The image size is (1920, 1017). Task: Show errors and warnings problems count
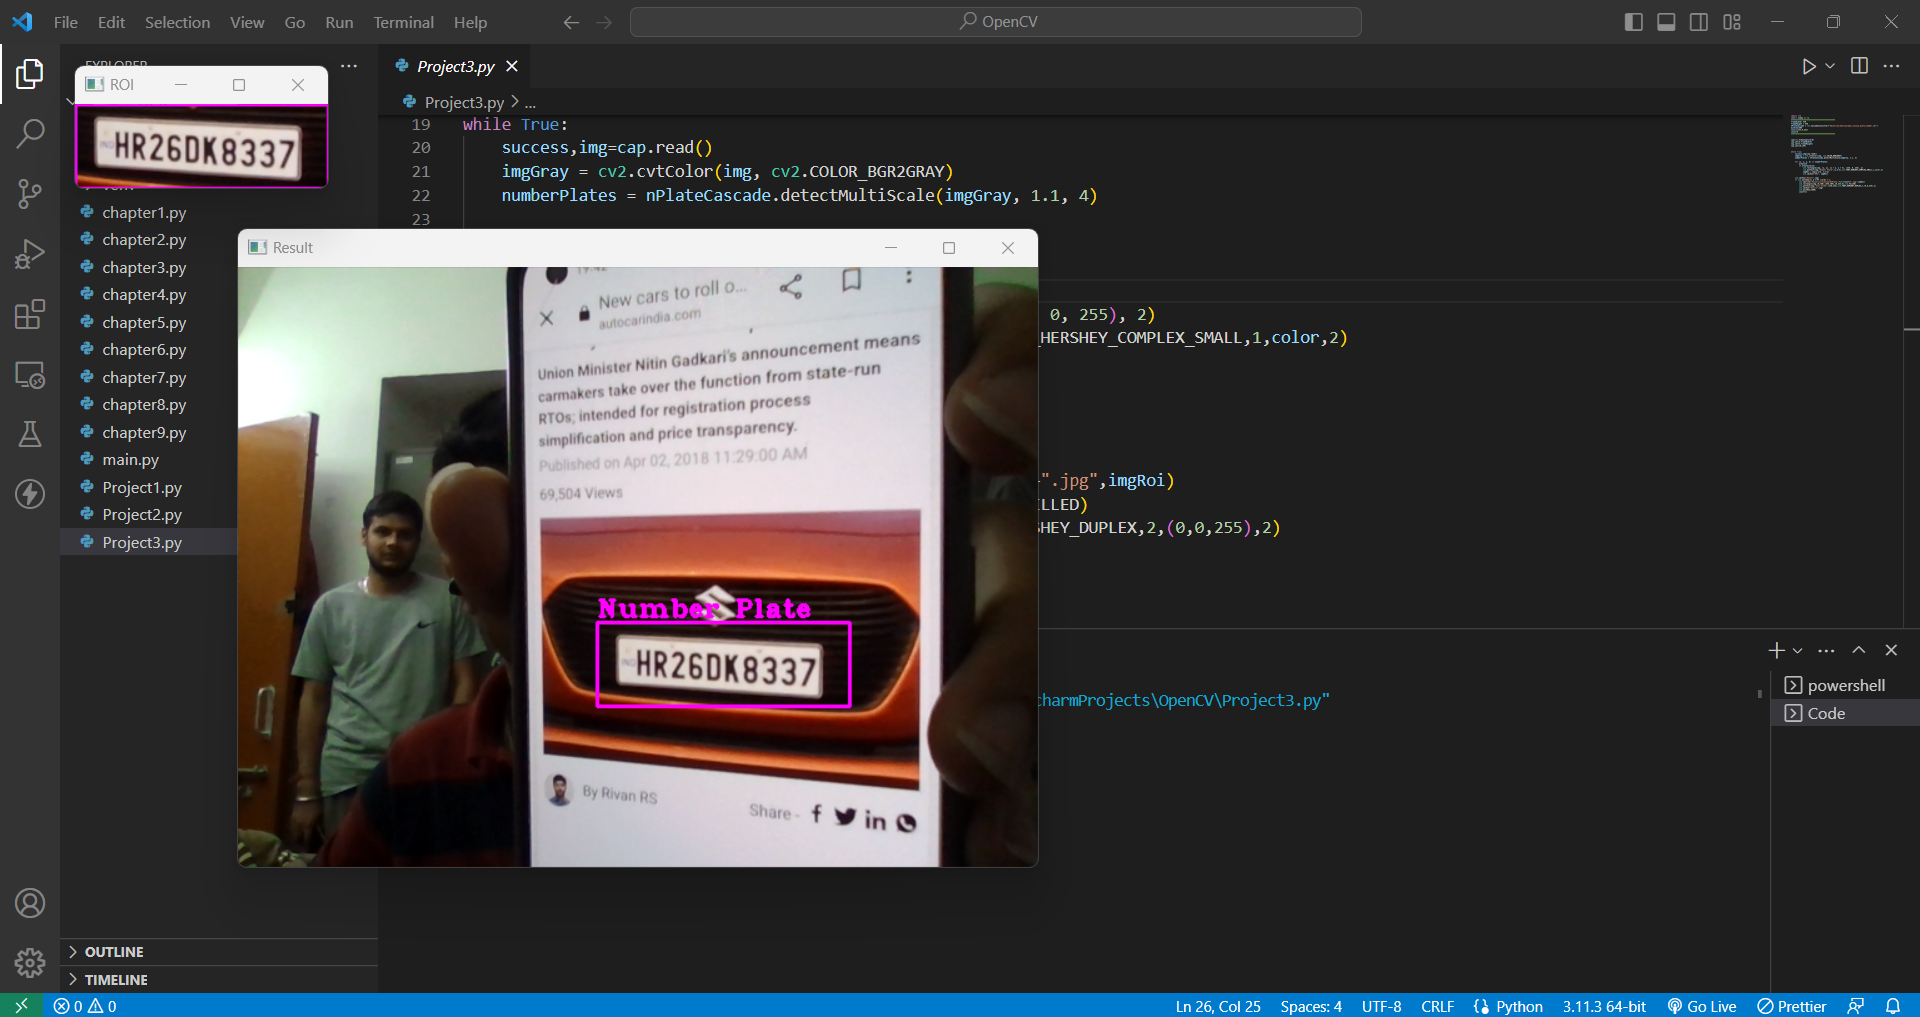pos(85,1006)
